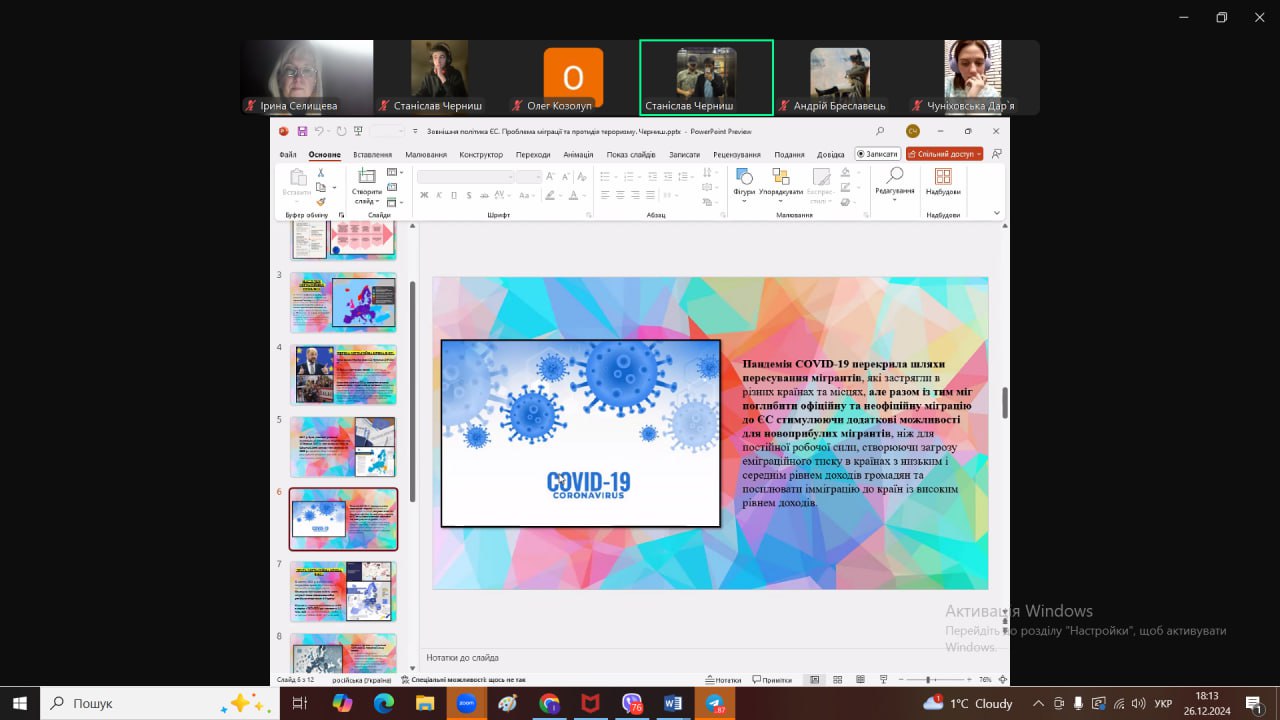Screen dimensions: 1280x720
Task: Click the zoom slider handle
Action: pos(928,680)
